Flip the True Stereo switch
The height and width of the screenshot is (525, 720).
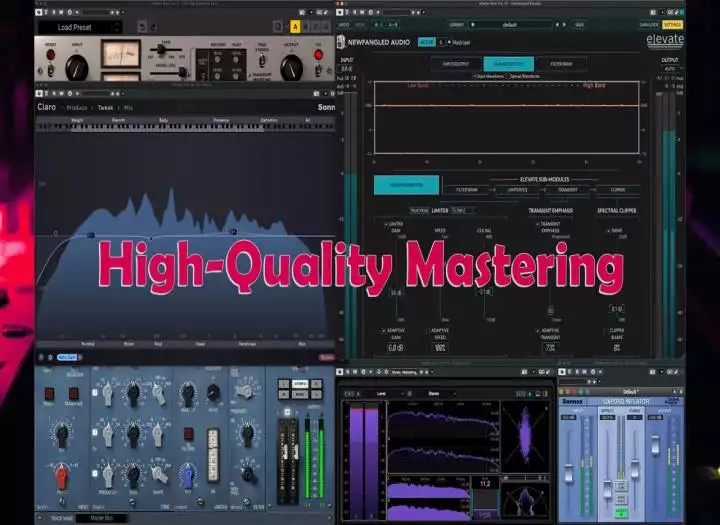click(262, 61)
